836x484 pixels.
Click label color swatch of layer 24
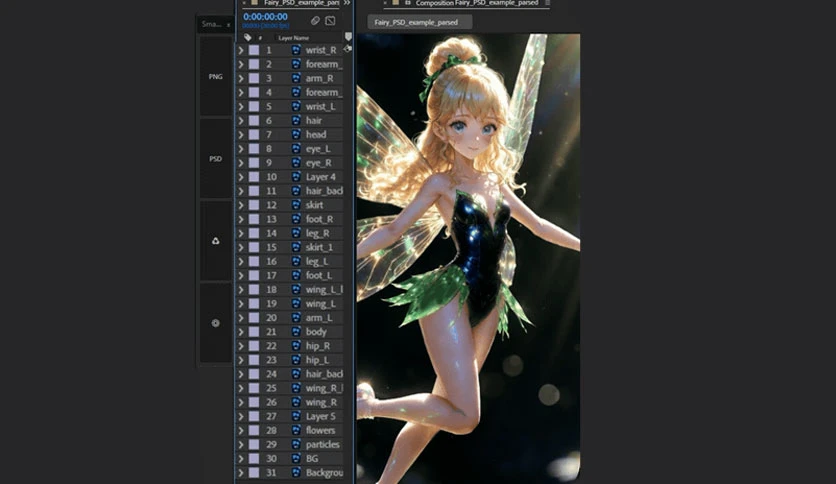tap(254, 374)
